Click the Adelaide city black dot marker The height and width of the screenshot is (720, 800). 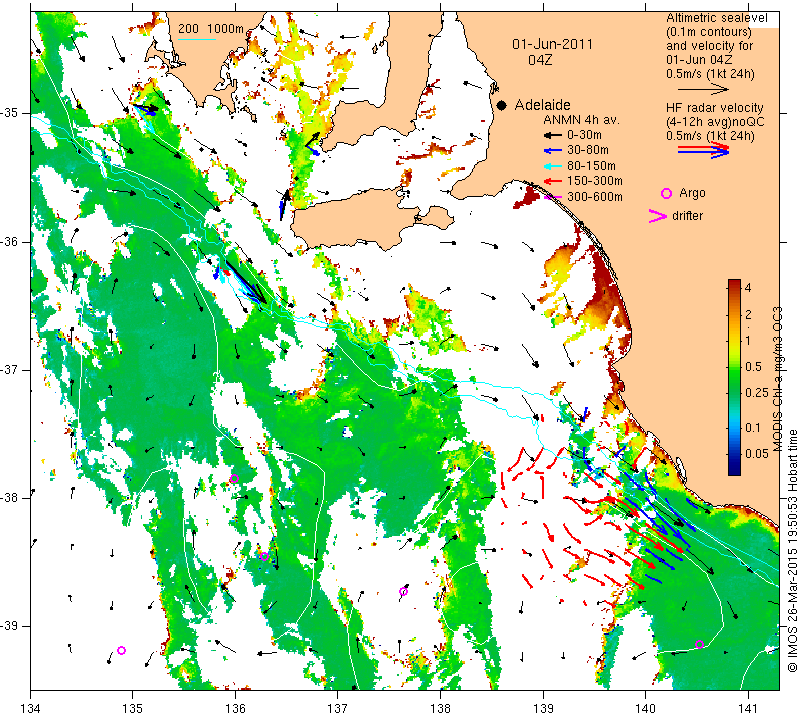(502, 105)
